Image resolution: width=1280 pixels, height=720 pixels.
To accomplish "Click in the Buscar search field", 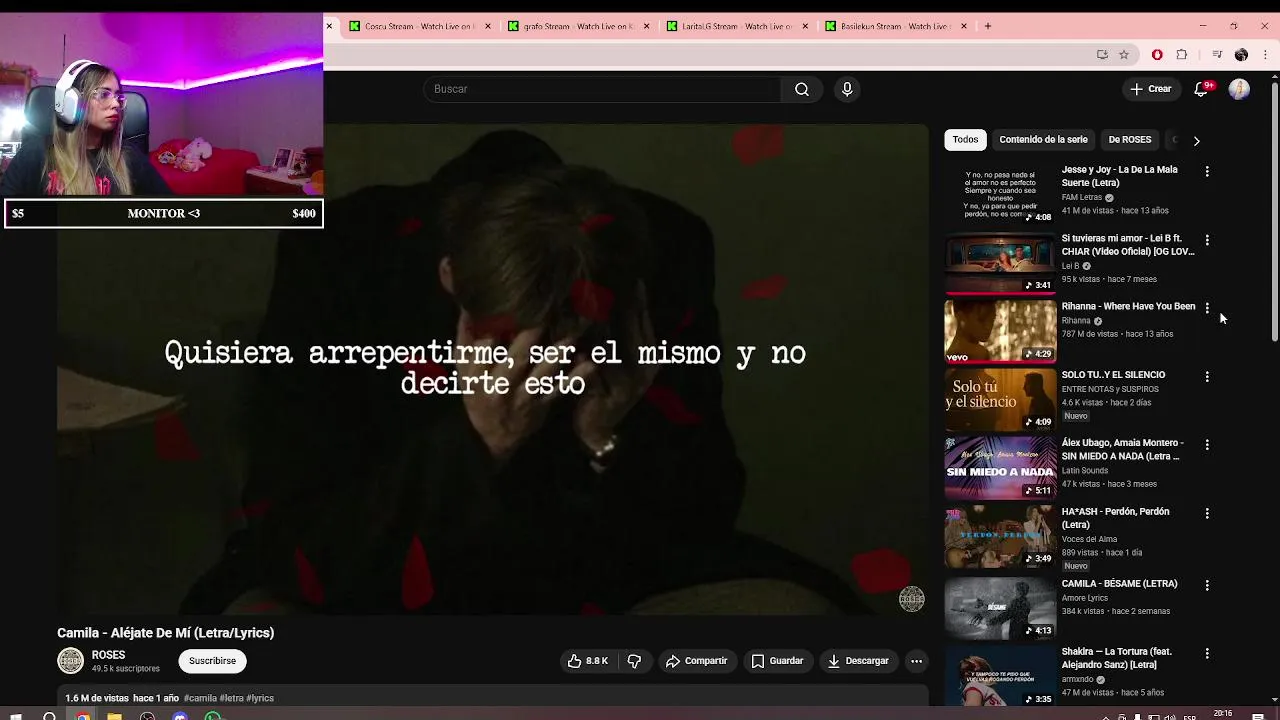I will [x=603, y=89].
